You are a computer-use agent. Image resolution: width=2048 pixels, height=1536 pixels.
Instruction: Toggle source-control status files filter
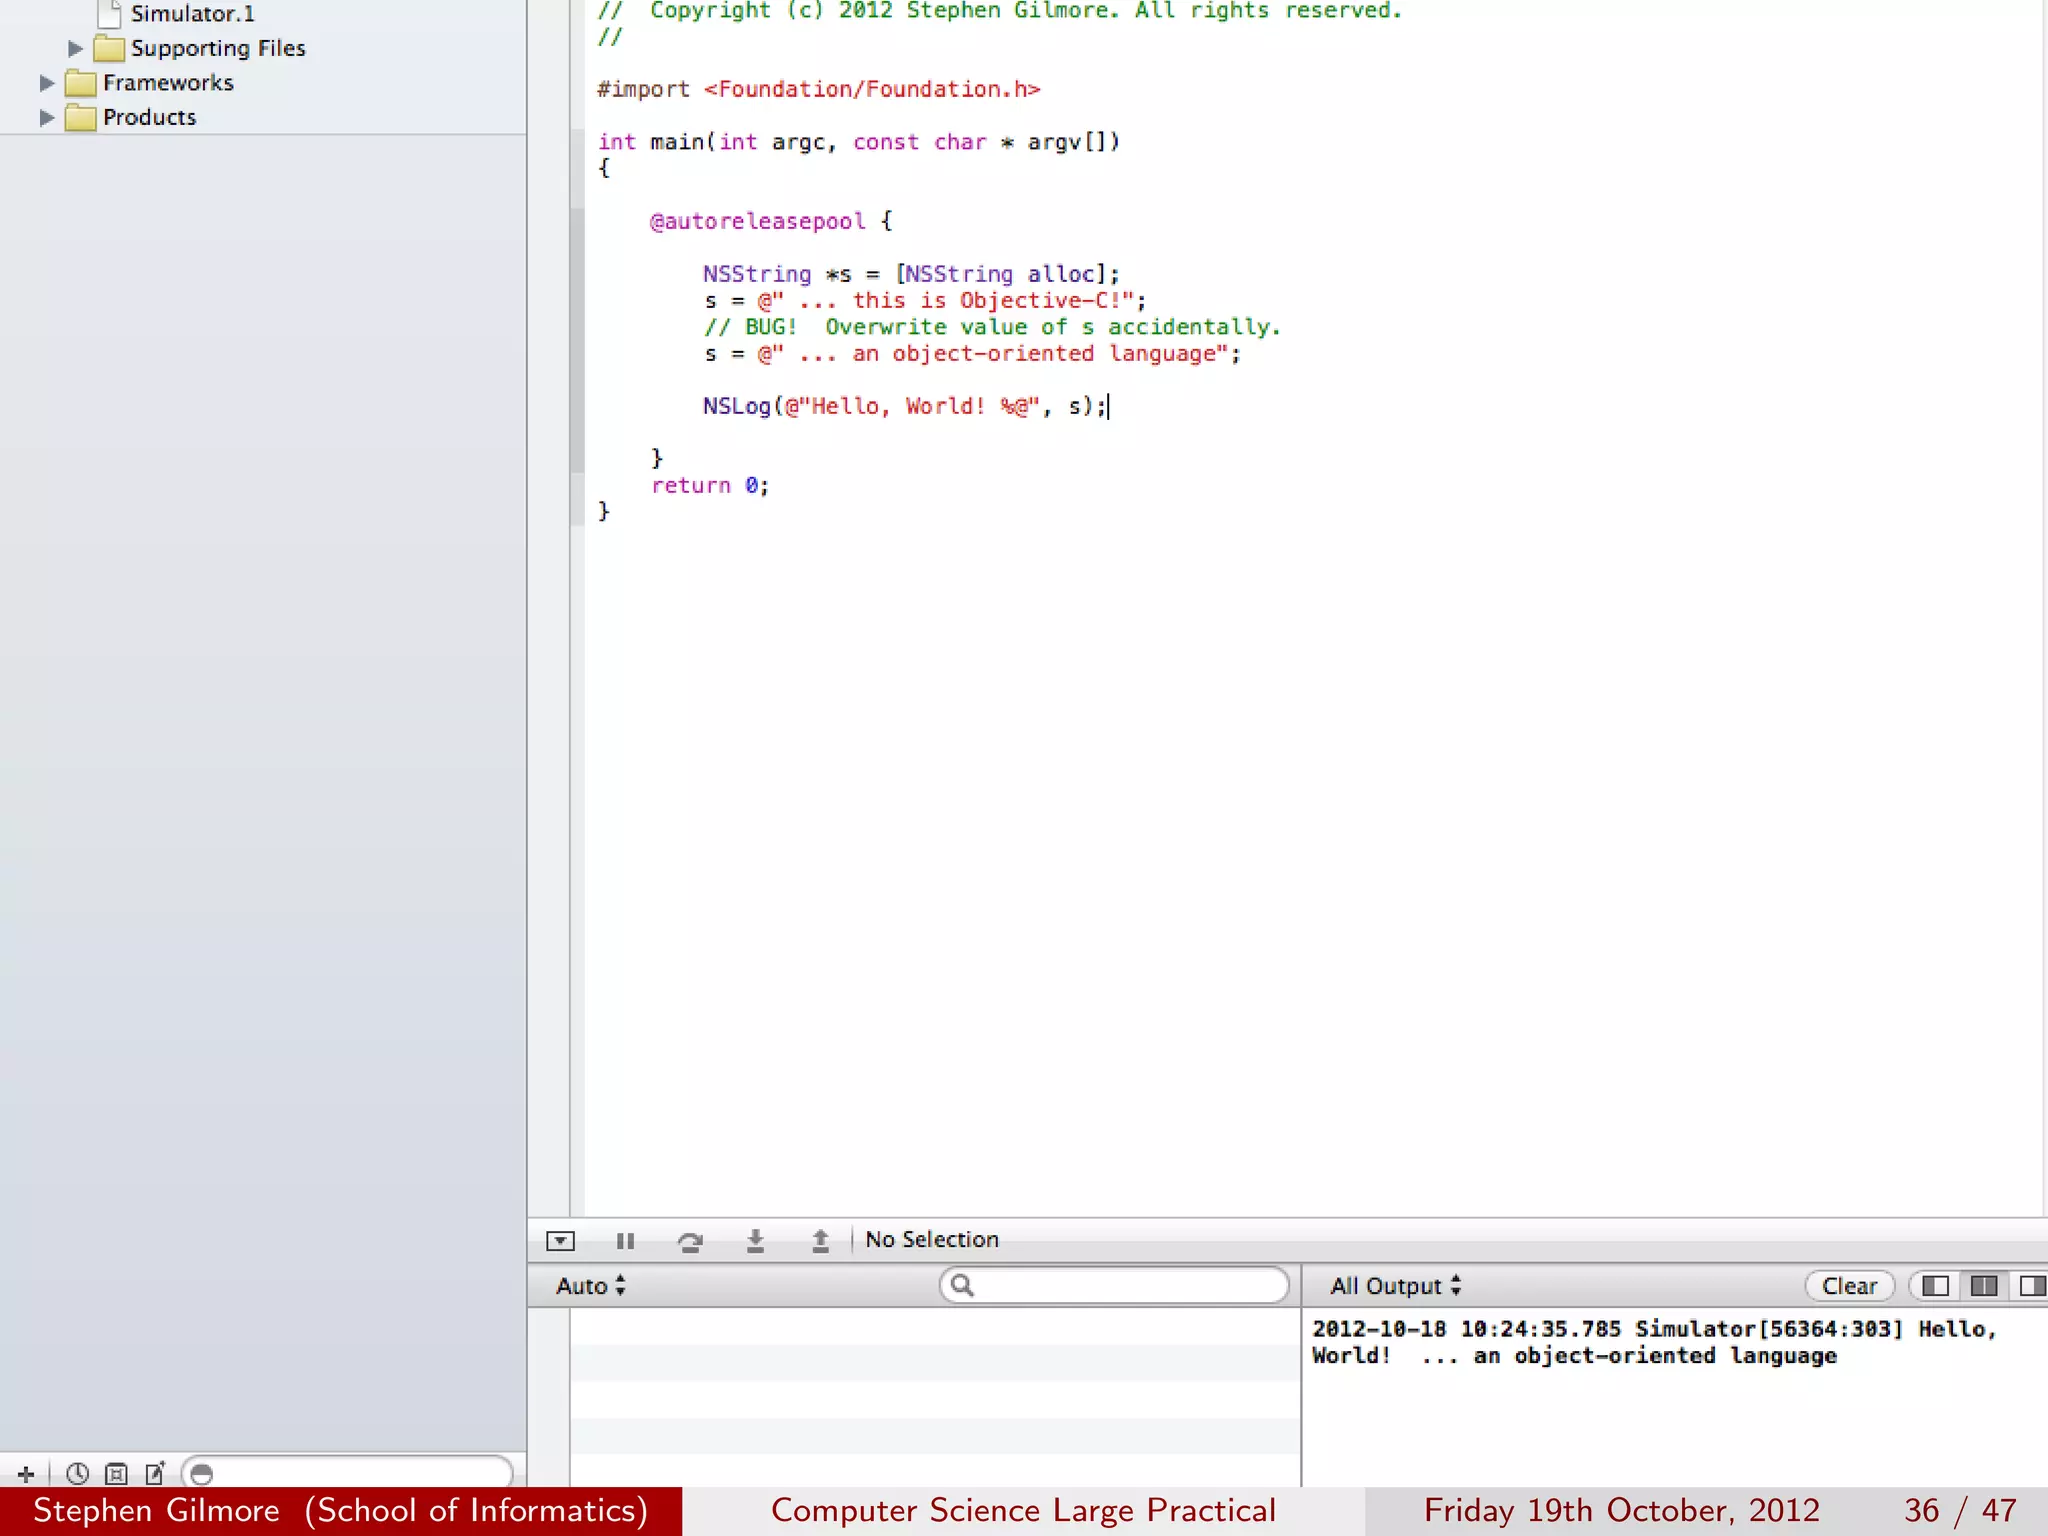tap(116, 1474)
